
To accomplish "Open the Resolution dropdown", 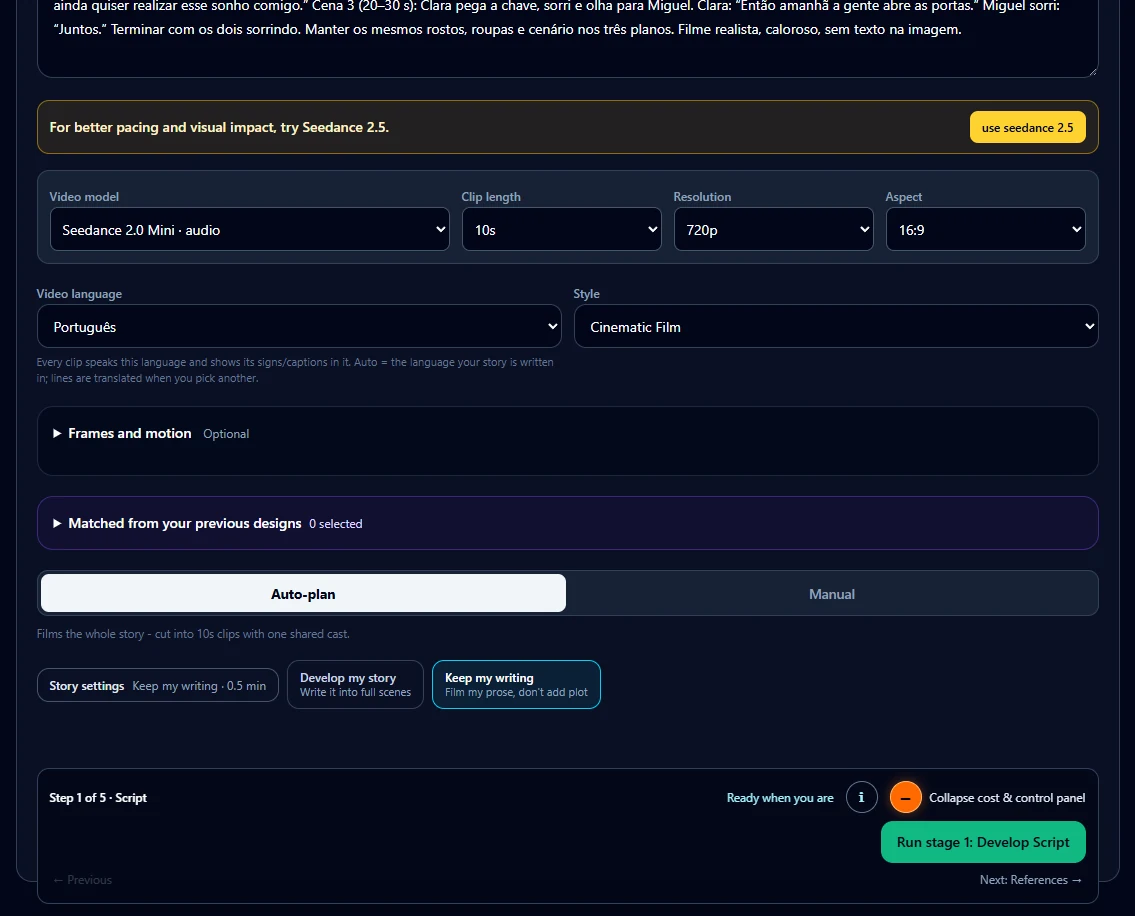I will point(774,230).
